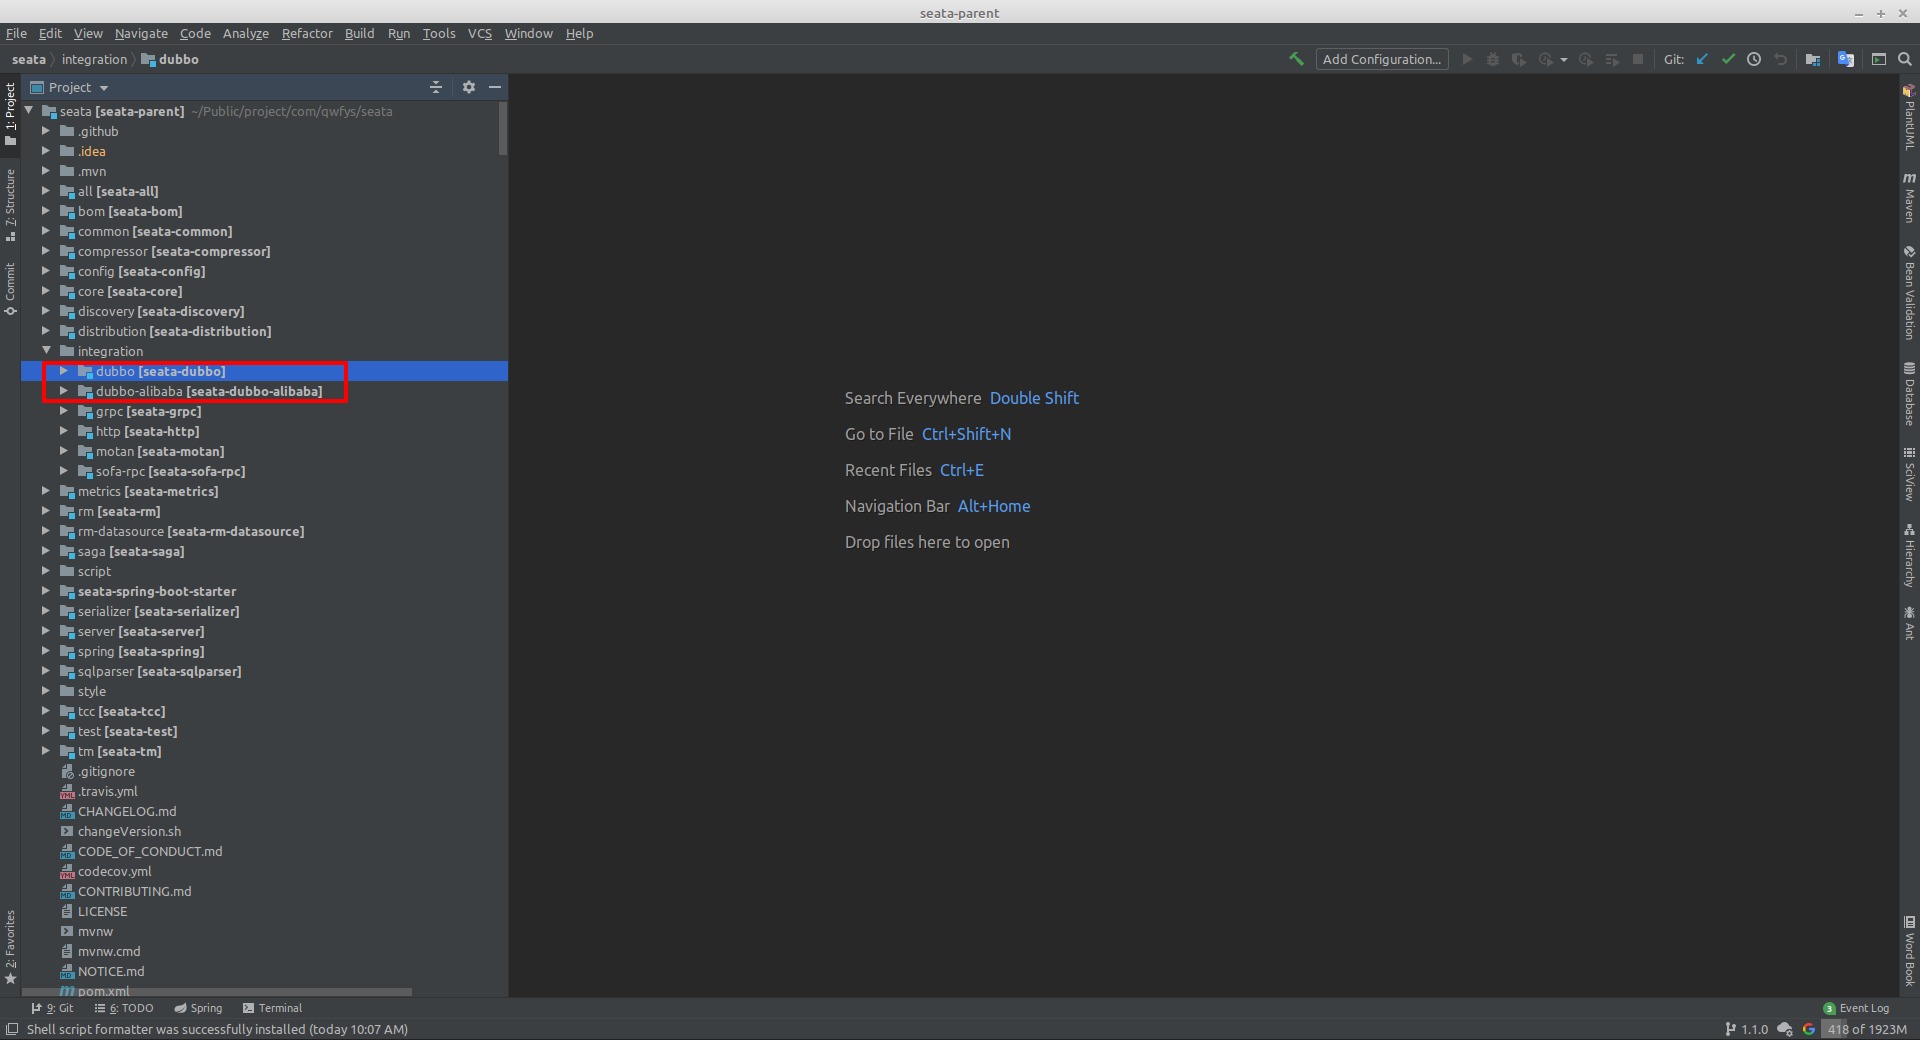This screenshot has width=1920, height=1040.
Task: Open the 9: Git tool window button
Action: click(x=52, y=1008)
